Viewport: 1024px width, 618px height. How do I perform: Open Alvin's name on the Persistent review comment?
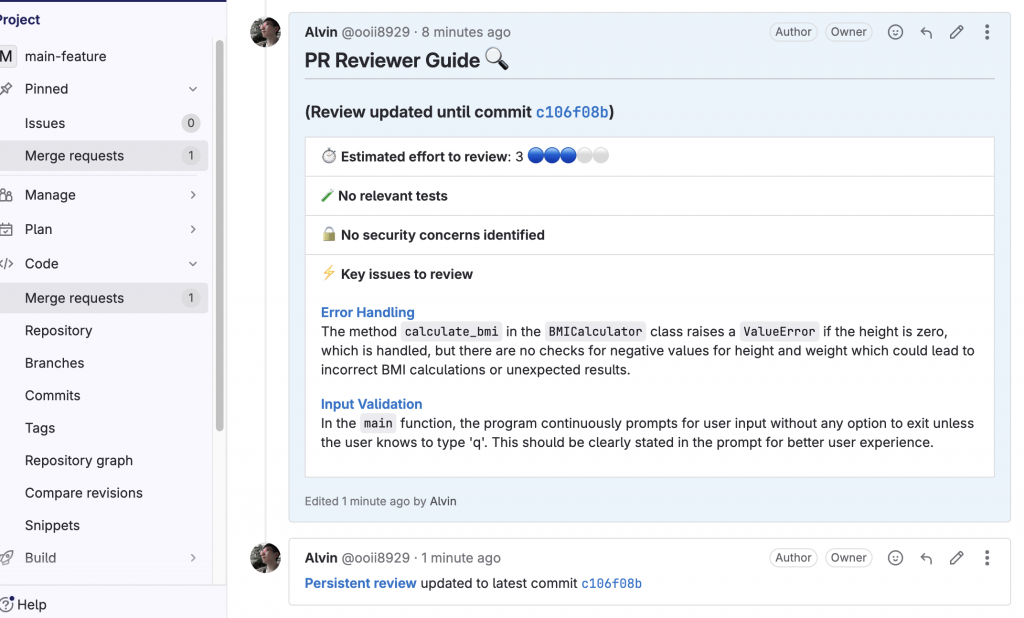click(x=321, y=558)
